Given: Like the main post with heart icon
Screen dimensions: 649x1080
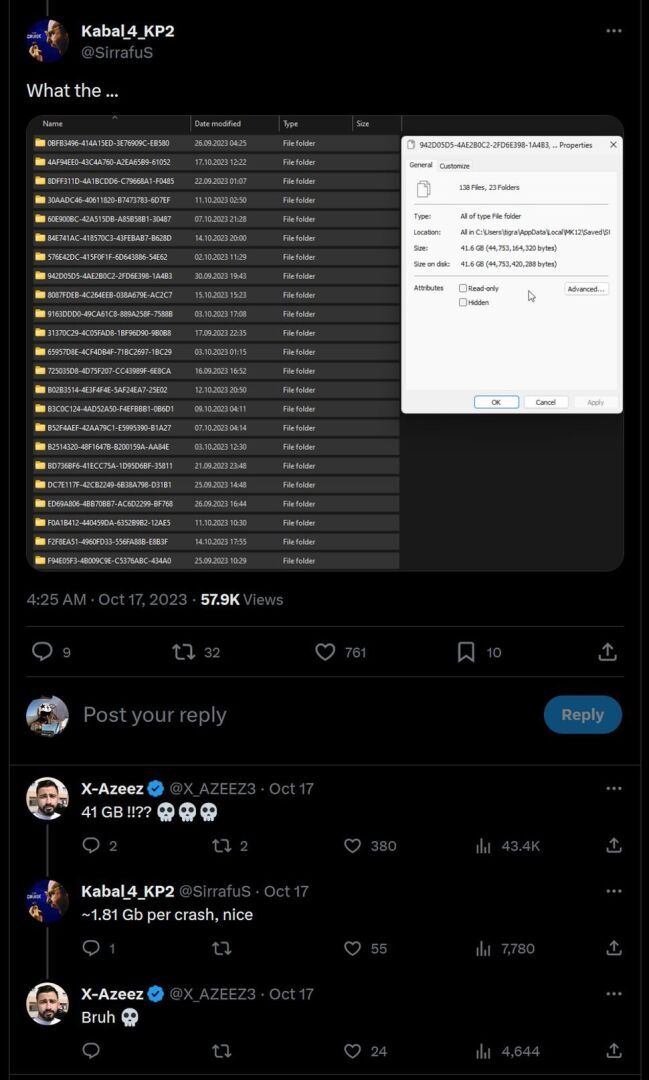Looking at the screenshot, I should (326, 652).
